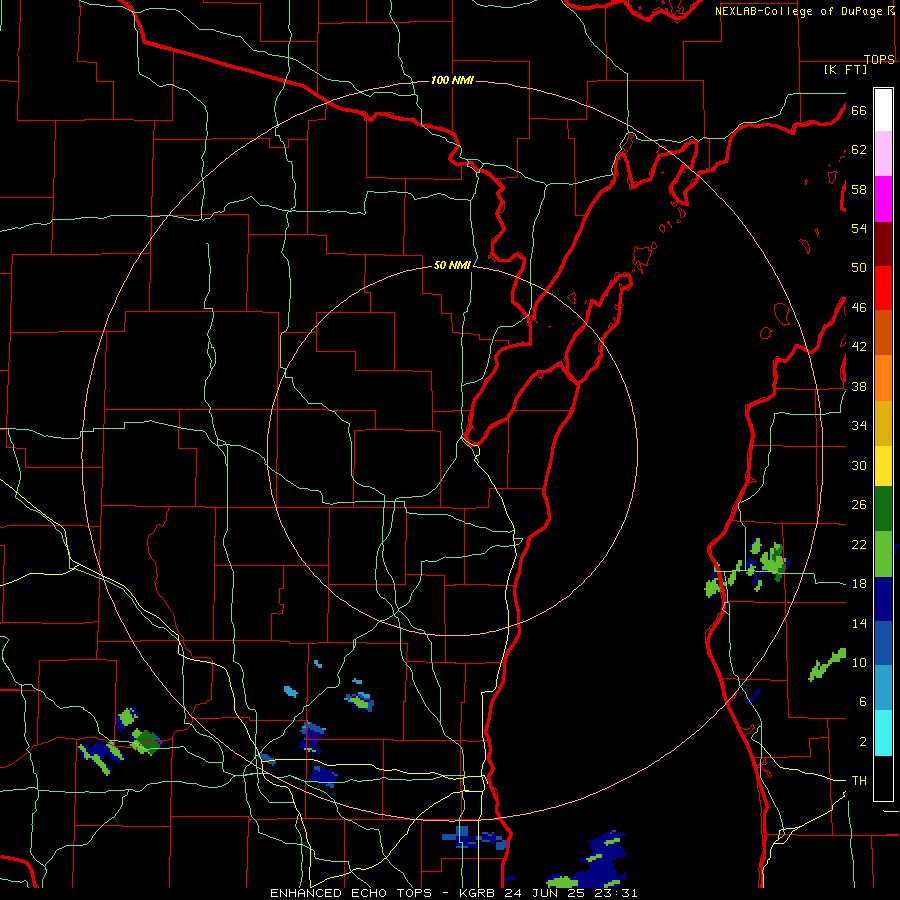Click the 23:31 timestamp text
Viewport: 900px width, 900px height.
616,893
